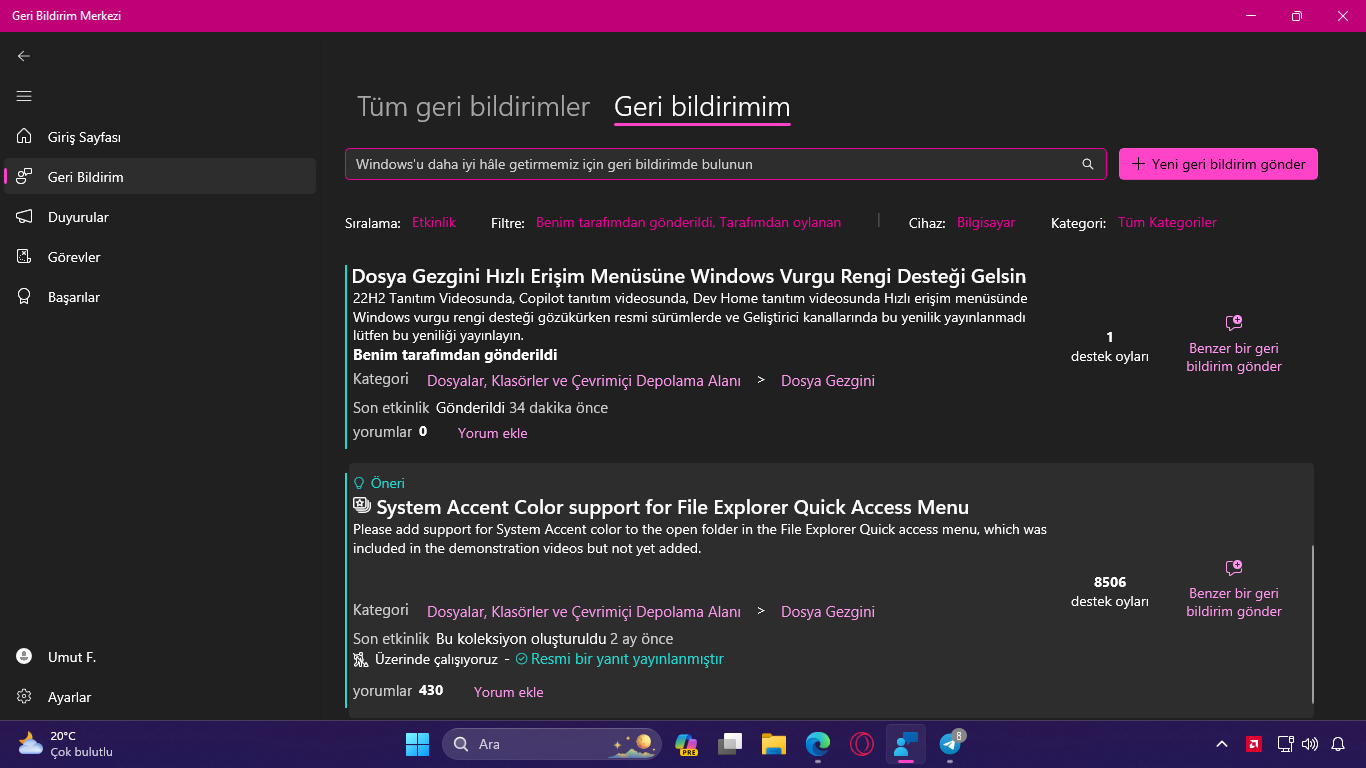
Task: Click Dosya Gezgini link in second feedback
Action: click(828, 612)
